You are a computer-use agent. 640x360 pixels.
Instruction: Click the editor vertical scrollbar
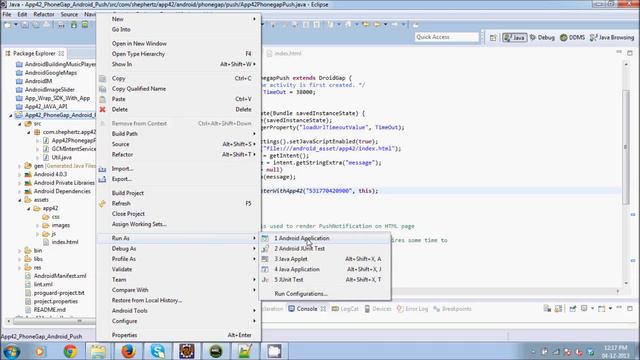(x=626, y=146)
